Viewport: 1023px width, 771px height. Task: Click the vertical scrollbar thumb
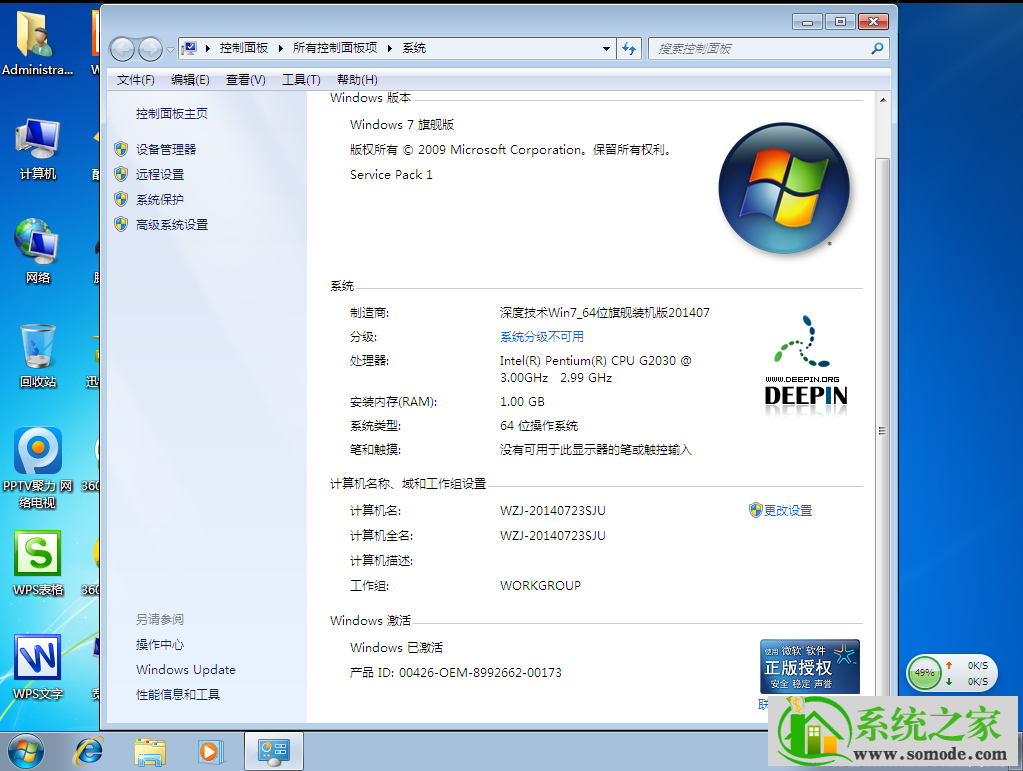883,431
